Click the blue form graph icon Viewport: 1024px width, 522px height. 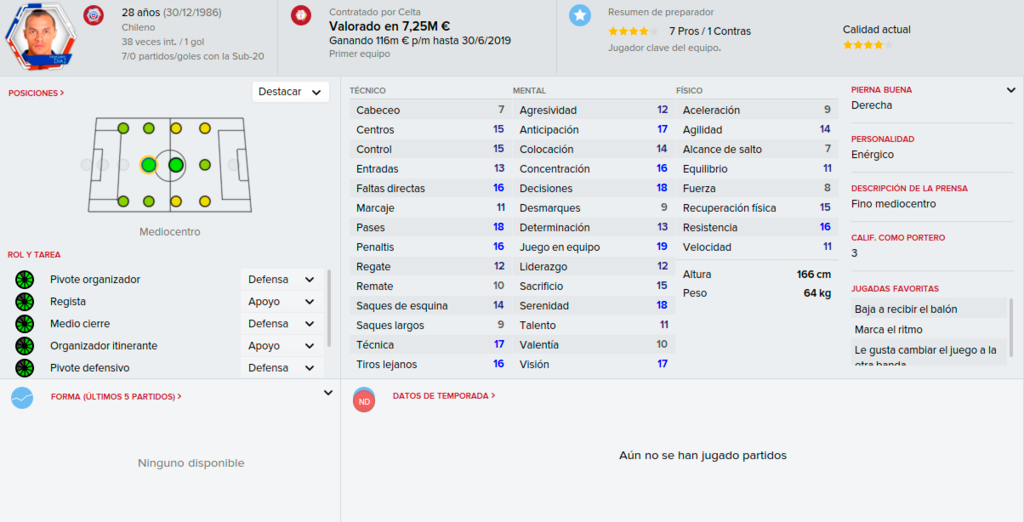pyautogui.click(x=22, y=397)
